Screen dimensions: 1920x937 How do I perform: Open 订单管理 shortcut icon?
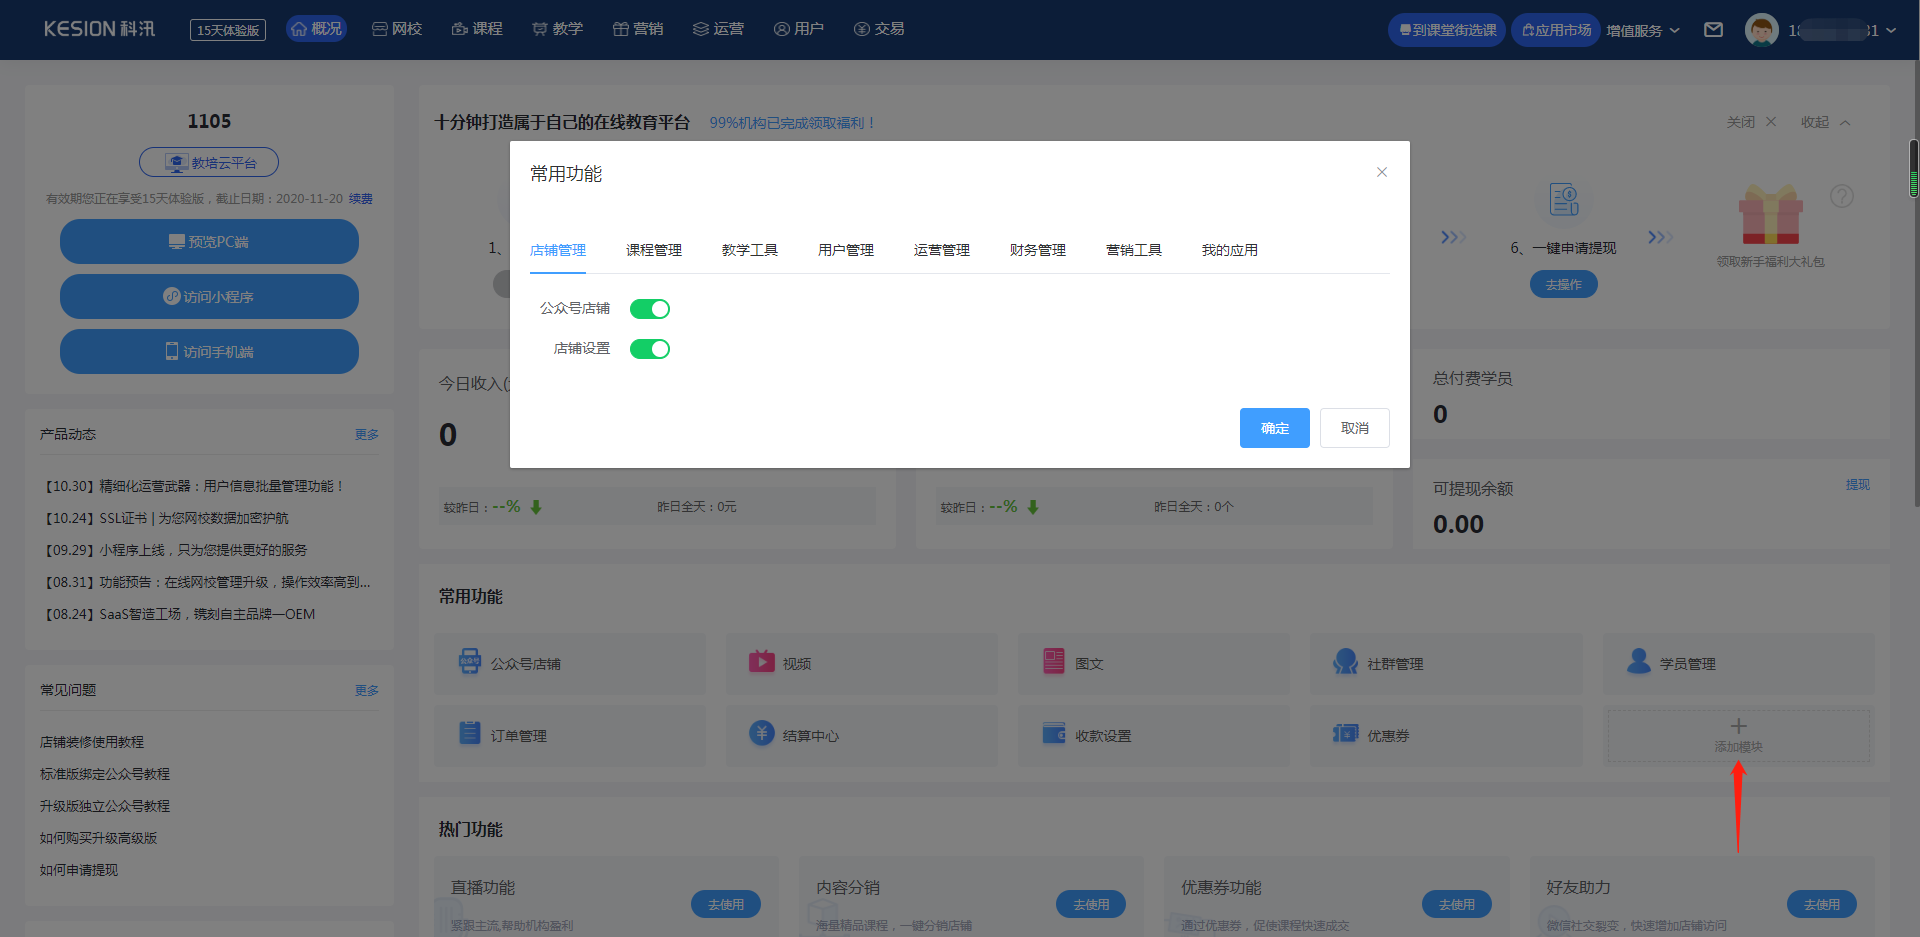coord(470,733)
